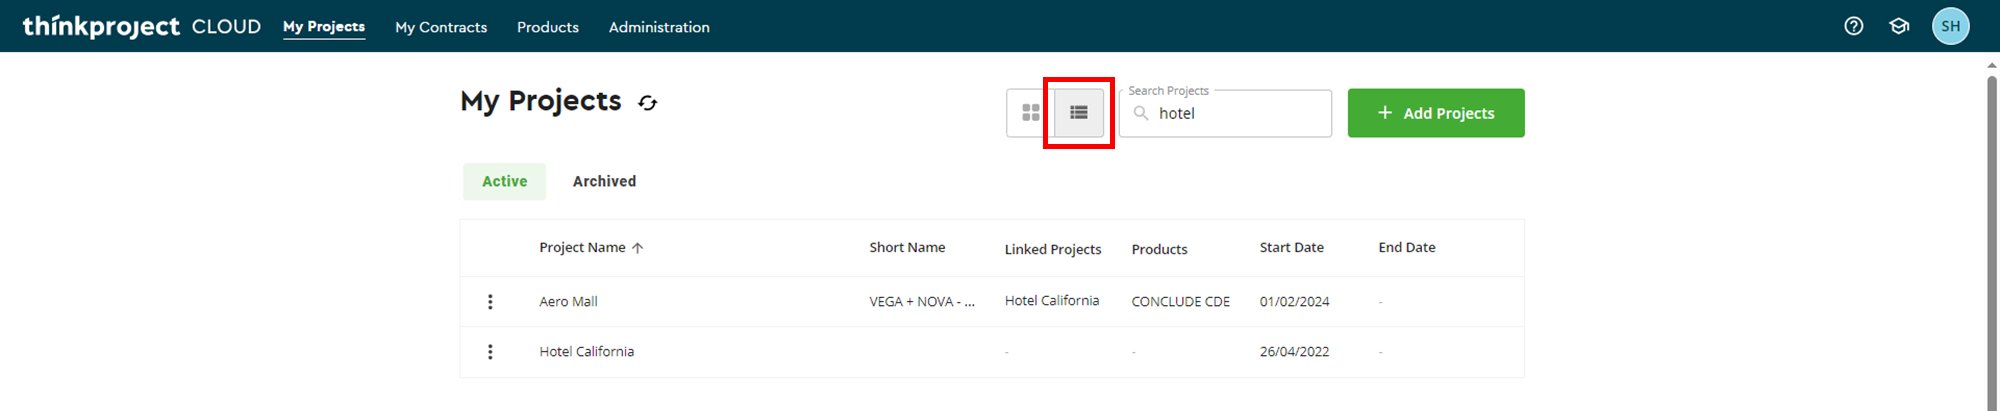Click the thinkproject CLOUD logo
Viewport: 2000px width, 411px height.
(x=141, y=27)
